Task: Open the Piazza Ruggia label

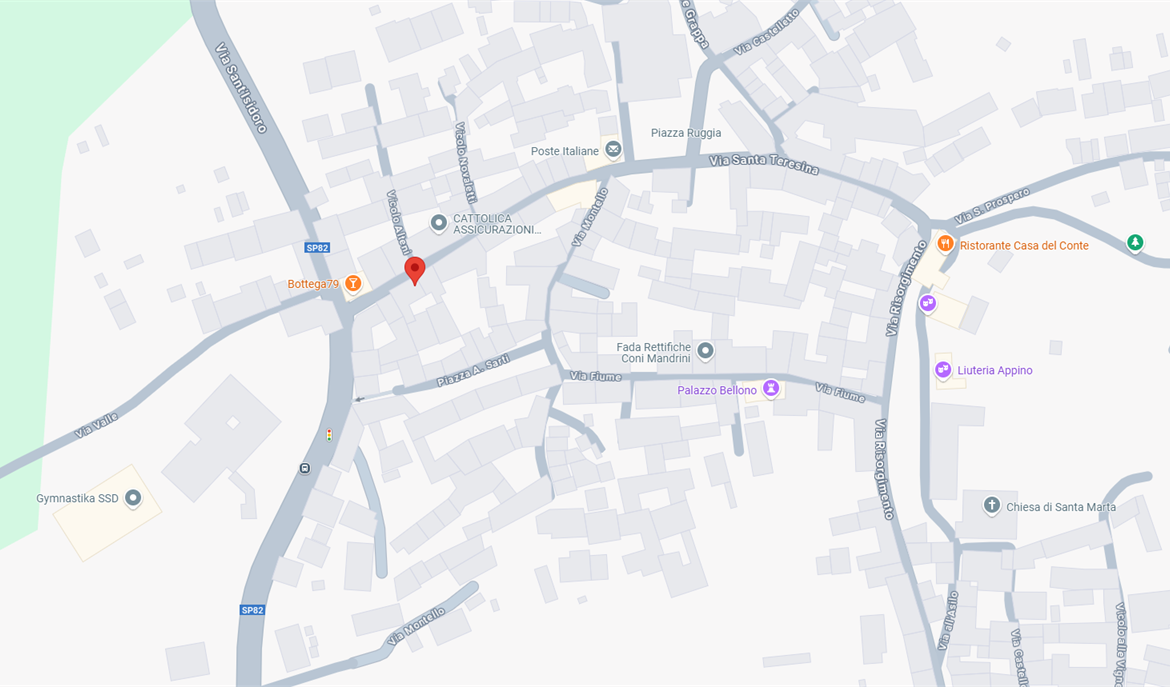Action: (x=686, y=133)
